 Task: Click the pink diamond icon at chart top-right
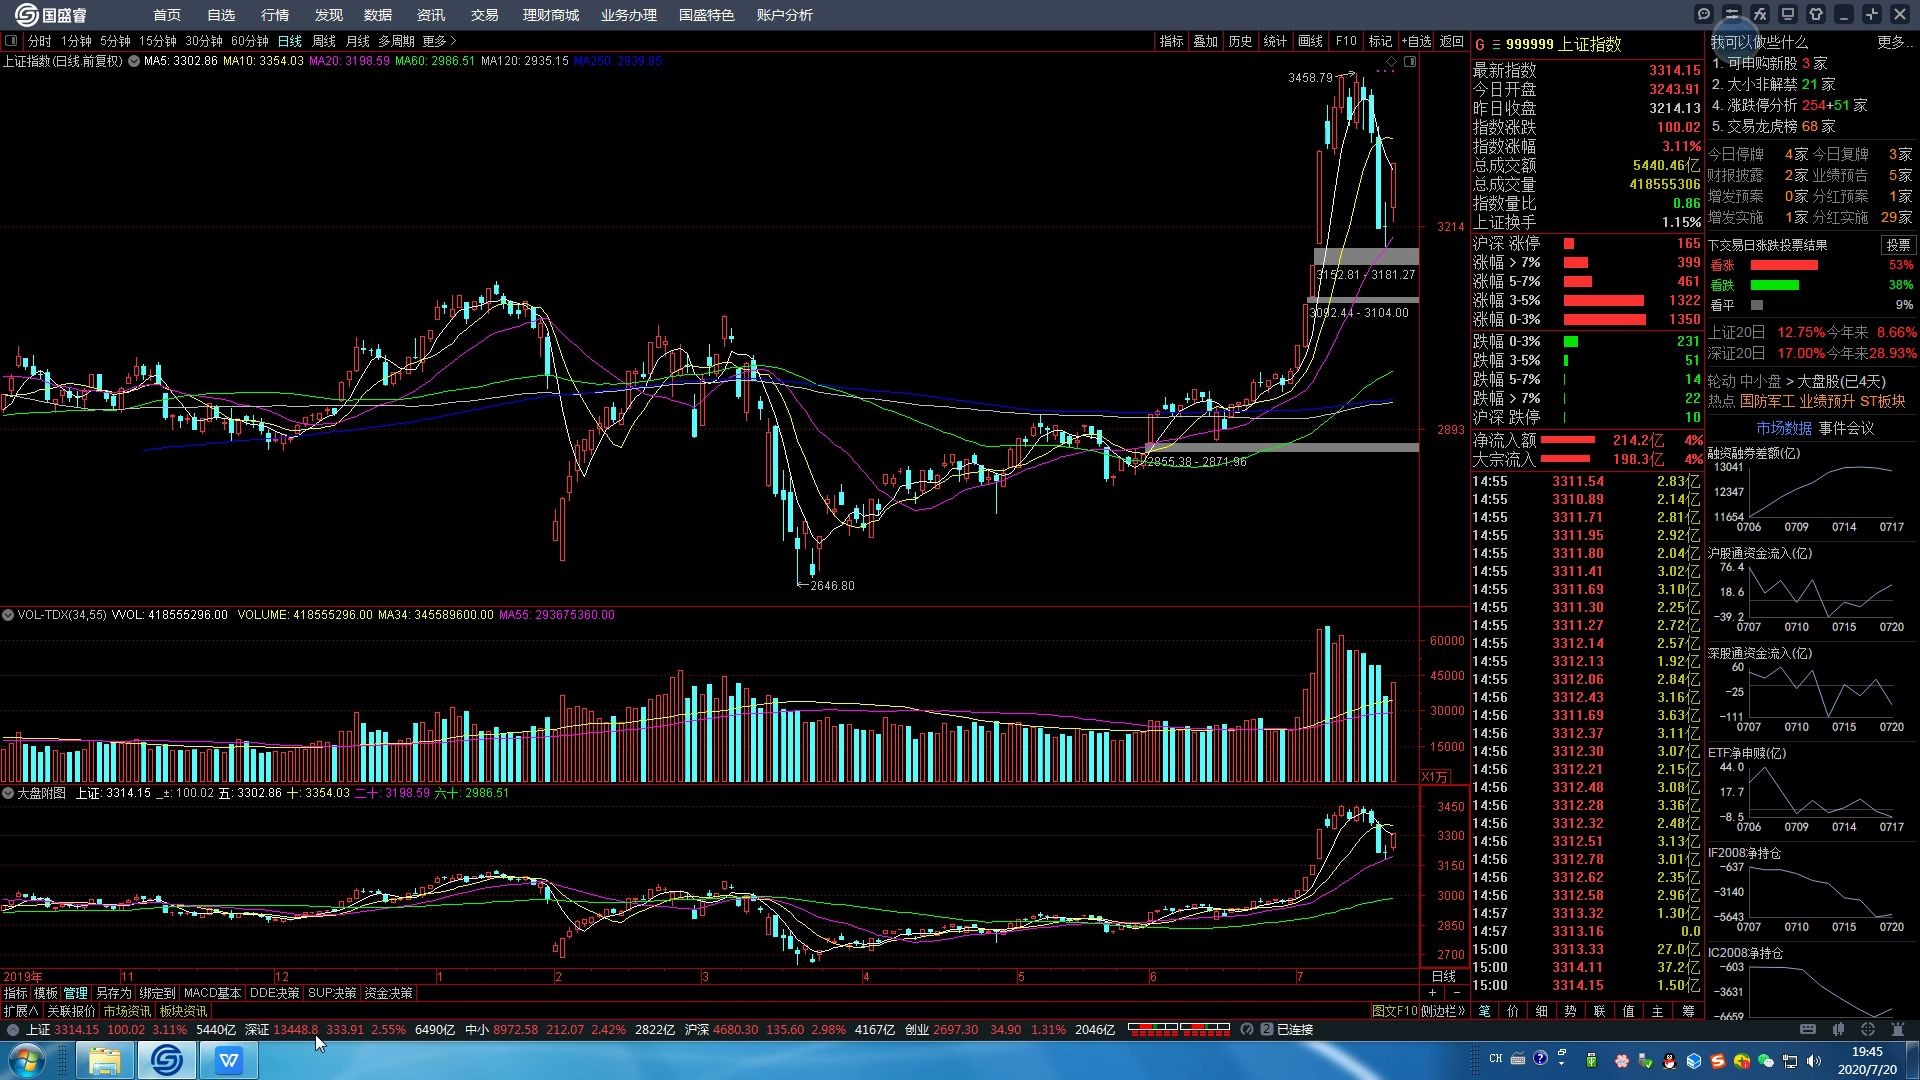(x=1391, y=62)
